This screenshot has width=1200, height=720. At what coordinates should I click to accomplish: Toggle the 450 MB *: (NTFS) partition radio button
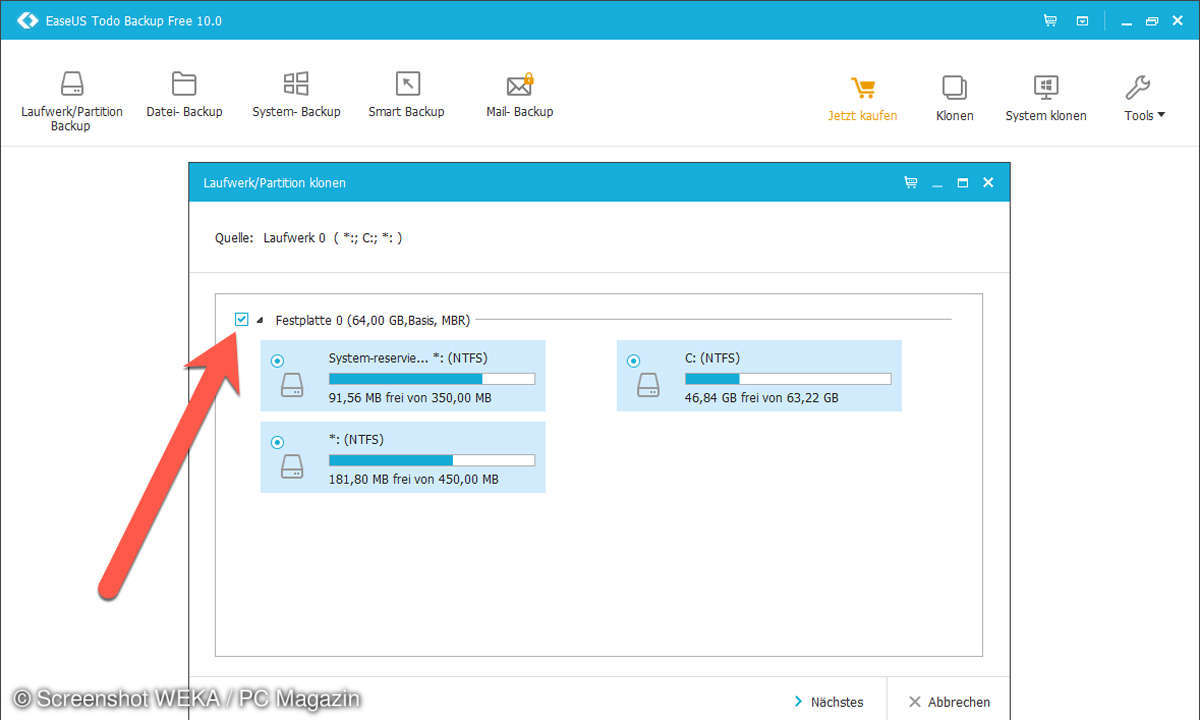pyautogui.click(x=277, y=442)
